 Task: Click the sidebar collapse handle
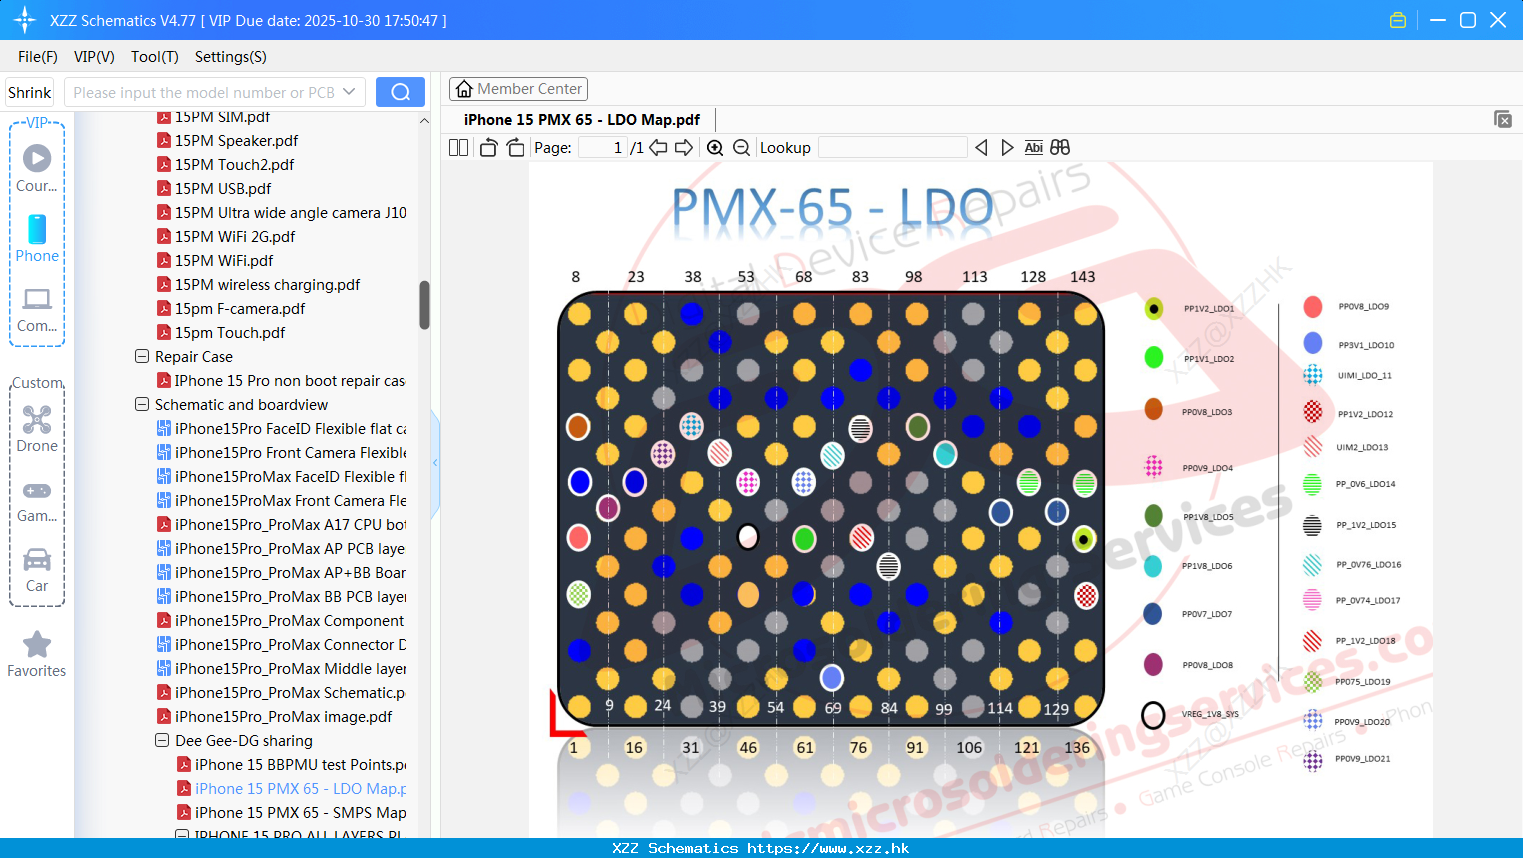click(x=435, y=463)
